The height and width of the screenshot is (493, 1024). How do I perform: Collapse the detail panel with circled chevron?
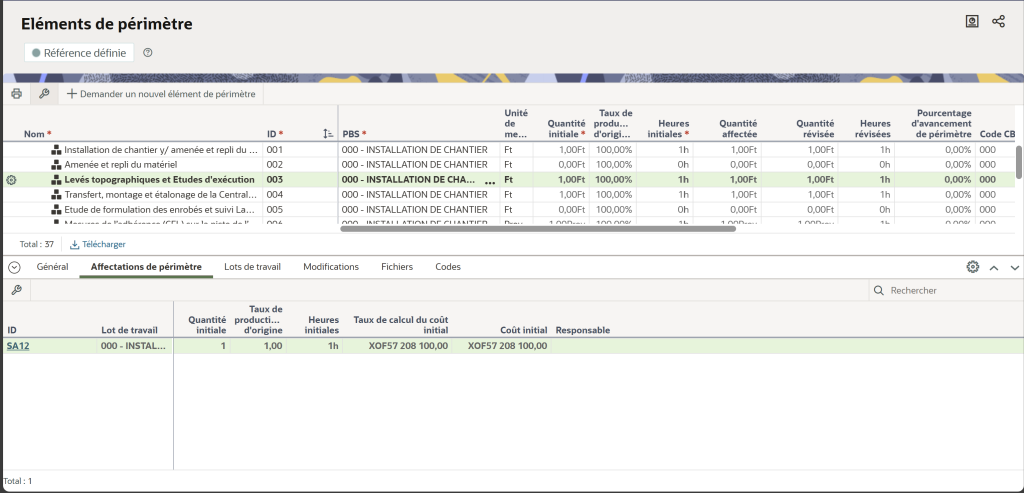[14, 267]
